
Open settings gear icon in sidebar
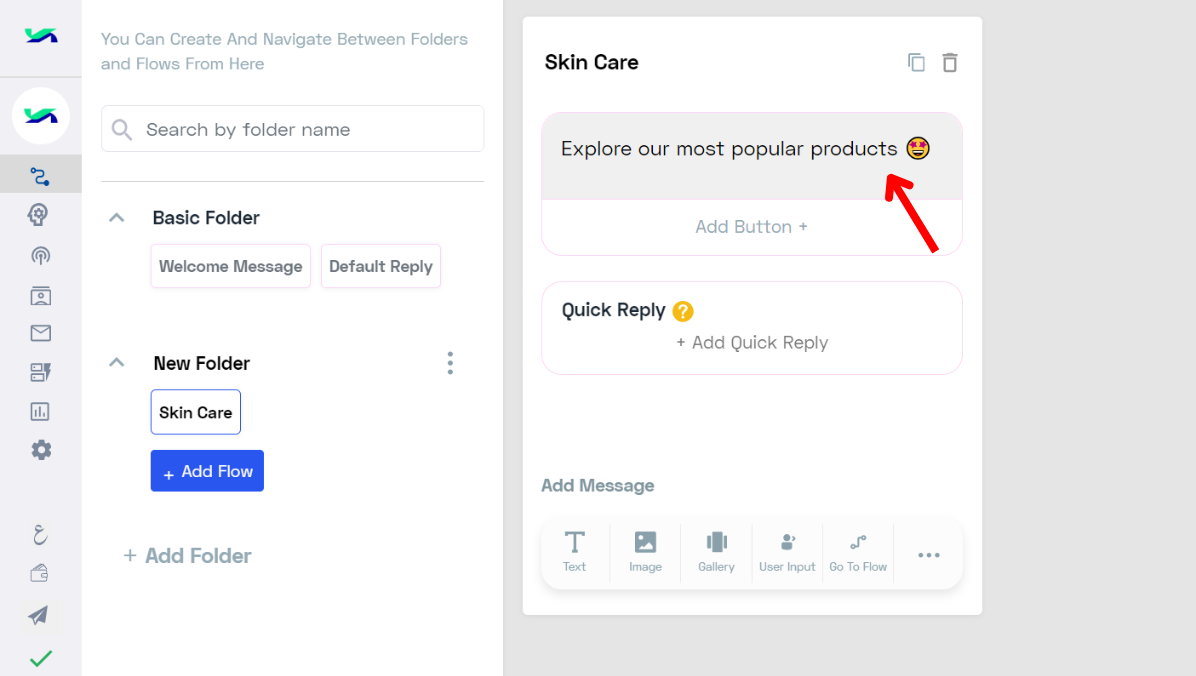(41, 450)
